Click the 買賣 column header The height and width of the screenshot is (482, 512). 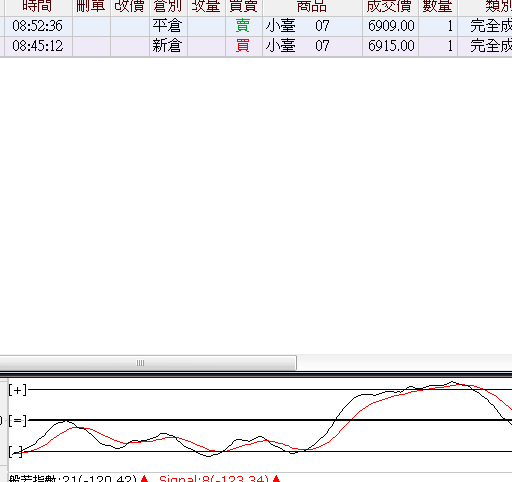tap(243, 7)
